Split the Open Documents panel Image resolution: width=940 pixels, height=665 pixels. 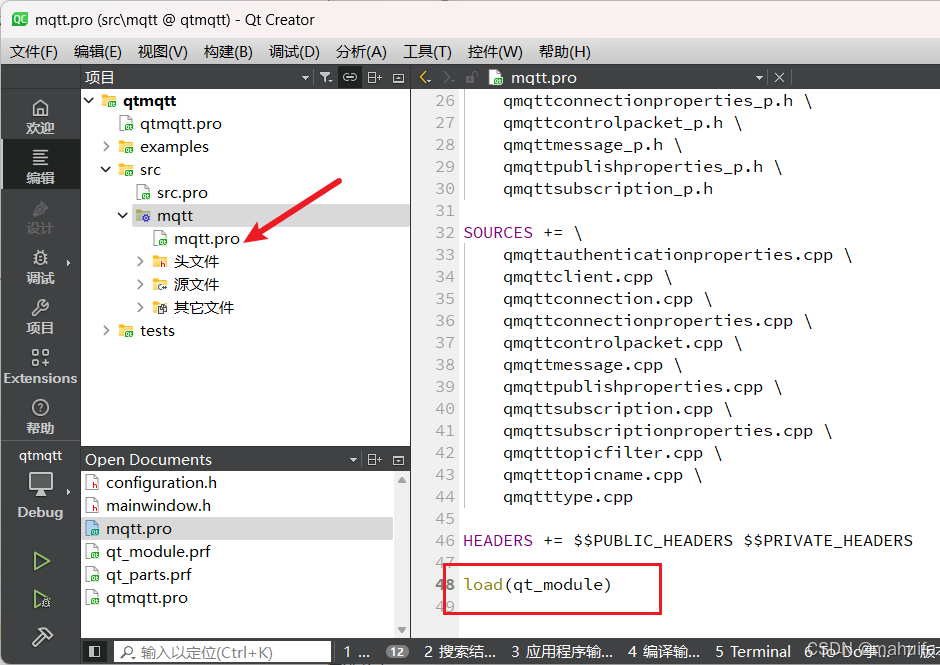tap(375, 460)
